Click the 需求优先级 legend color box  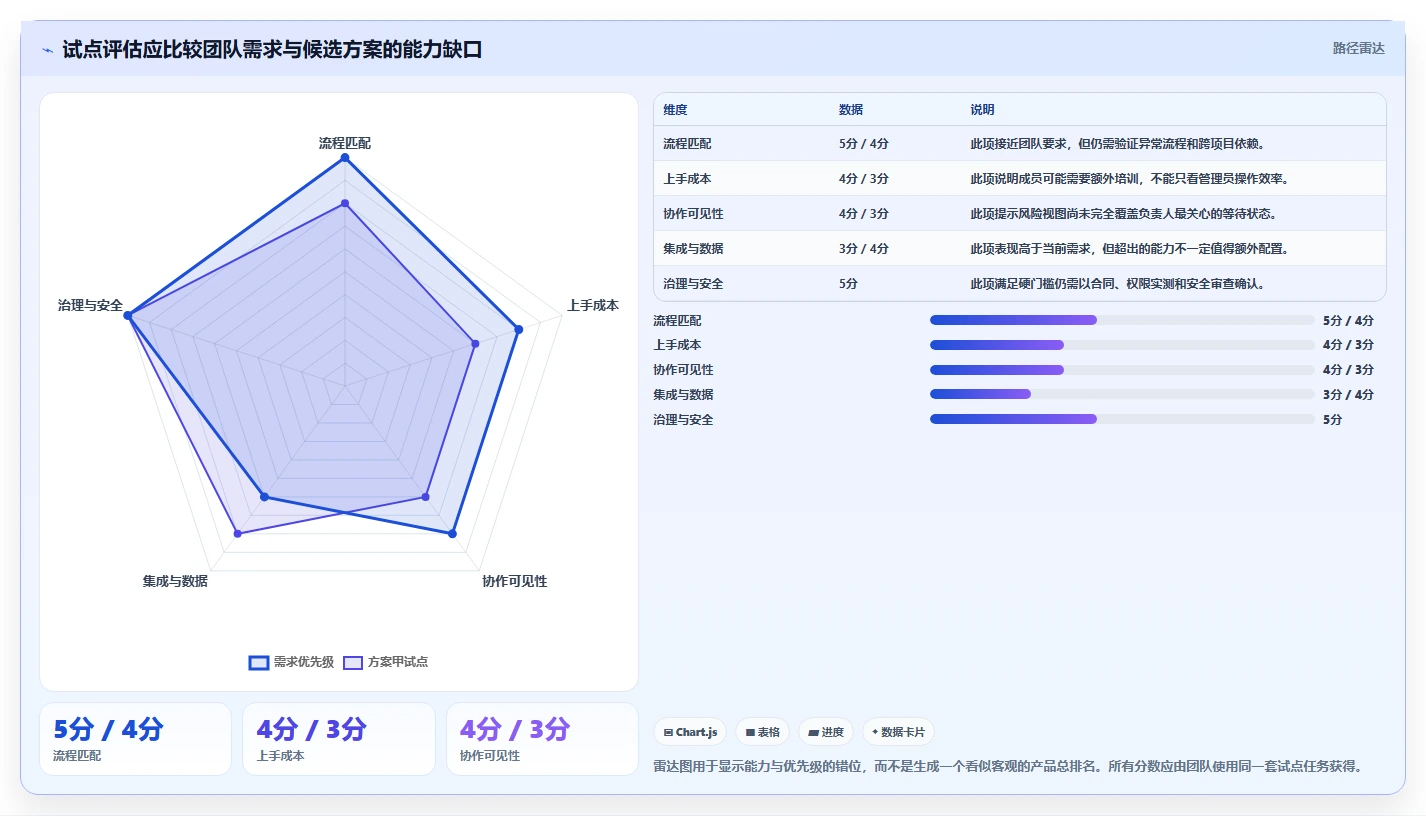(259, 662)
